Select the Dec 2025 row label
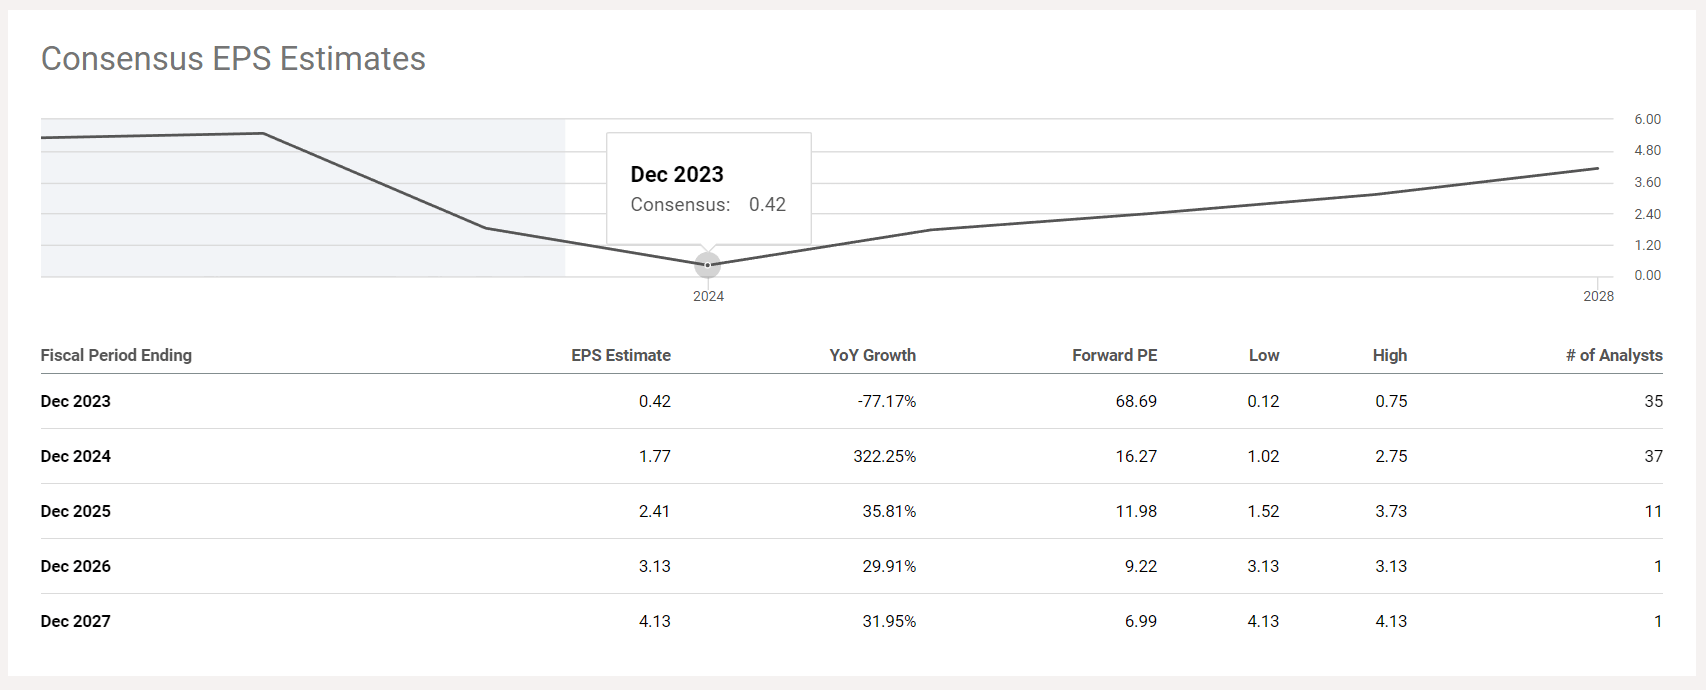Viewport: 1706px width, 690px height. (76, 511)
